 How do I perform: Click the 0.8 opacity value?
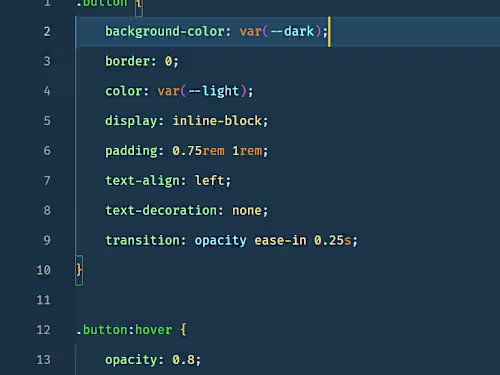point(183,360)
